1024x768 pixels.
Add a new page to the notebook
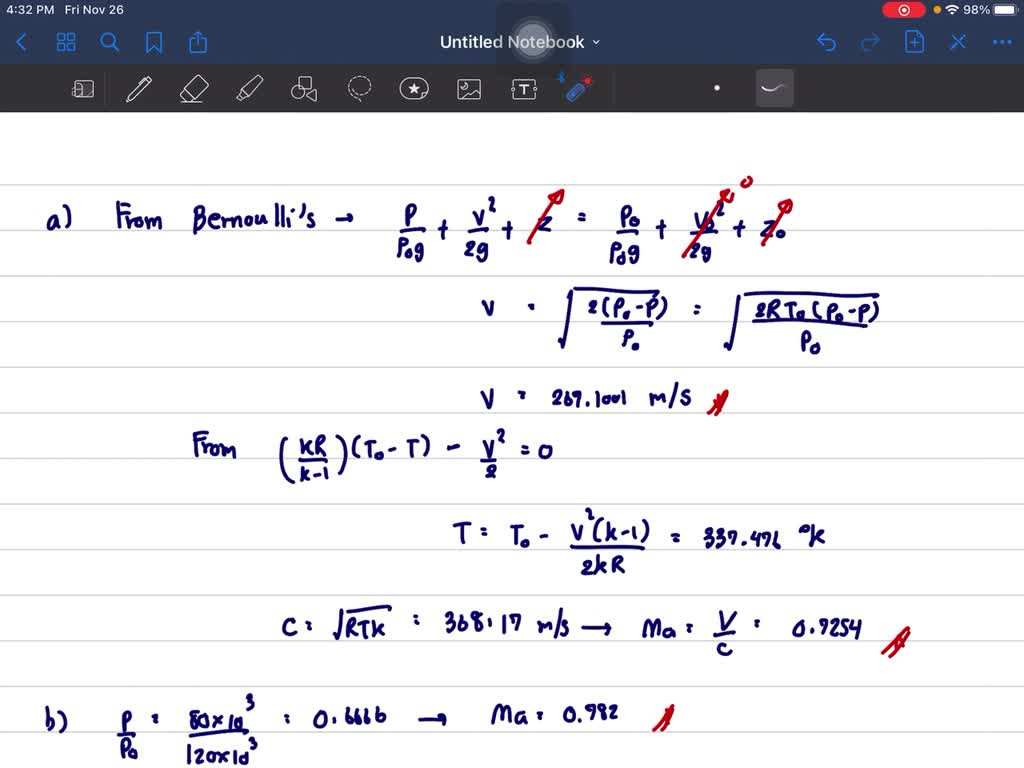coord(914,42)
